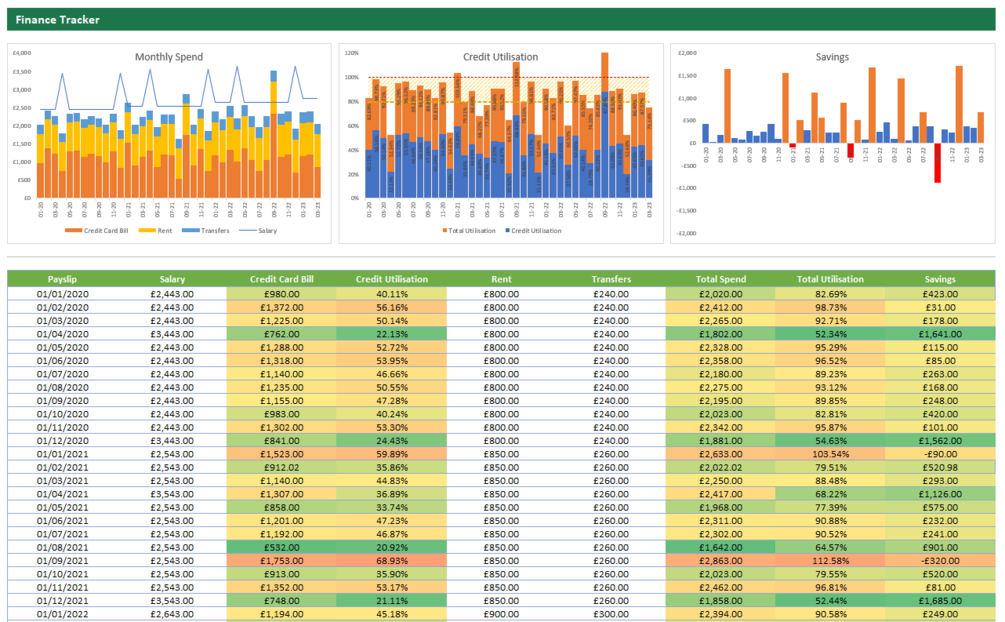Screen dimensions: 1005x622
Task: Select the Savings column header
Action: [940, 279]
